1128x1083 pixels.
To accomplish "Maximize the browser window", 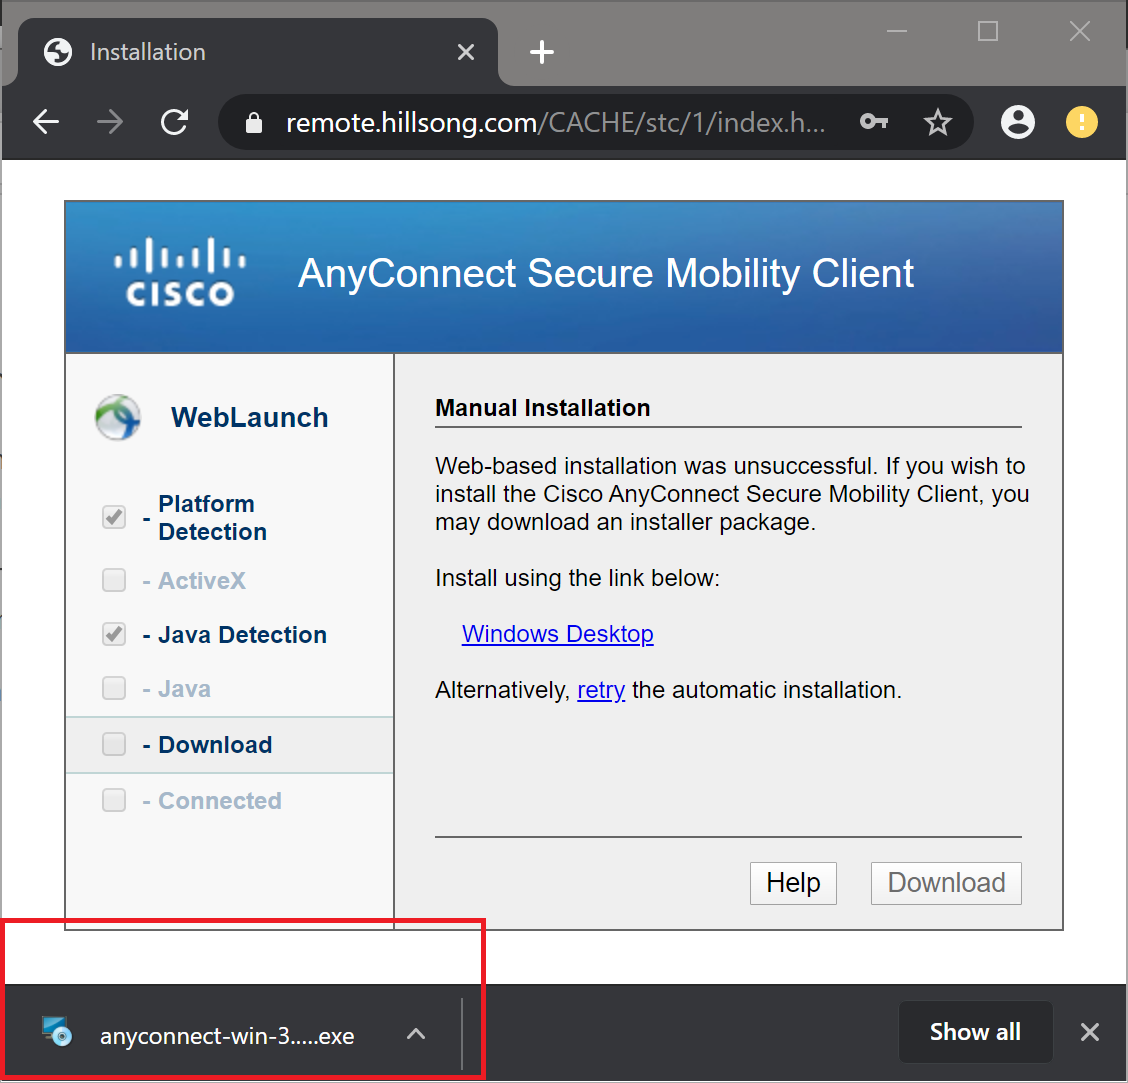I will 988,31.
